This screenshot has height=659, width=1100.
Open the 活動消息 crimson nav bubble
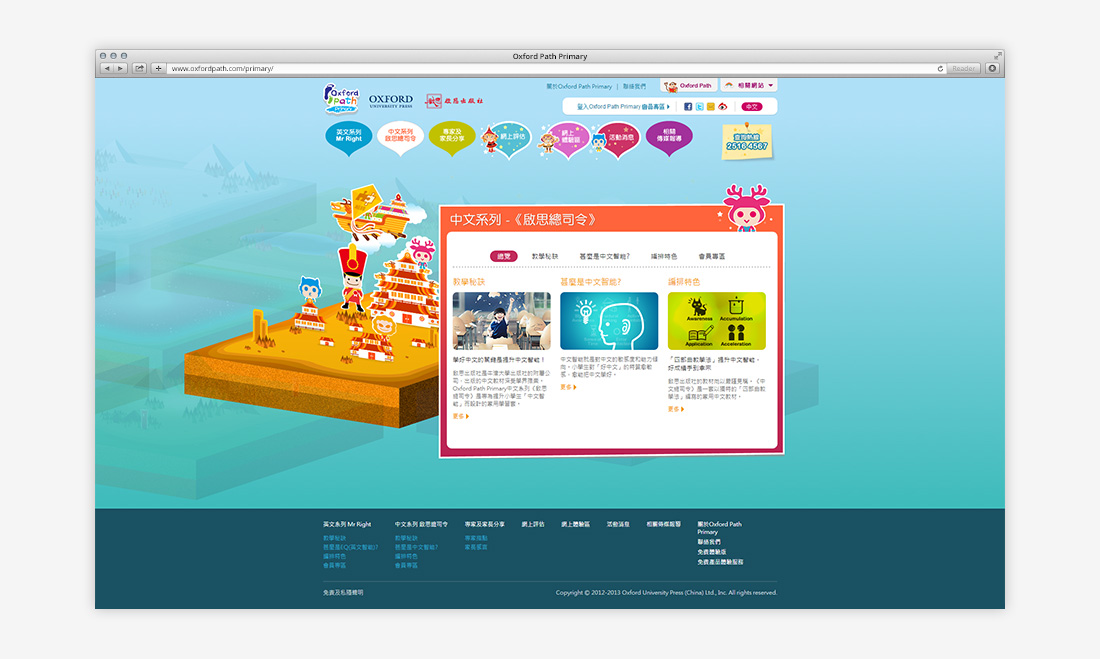617,139
